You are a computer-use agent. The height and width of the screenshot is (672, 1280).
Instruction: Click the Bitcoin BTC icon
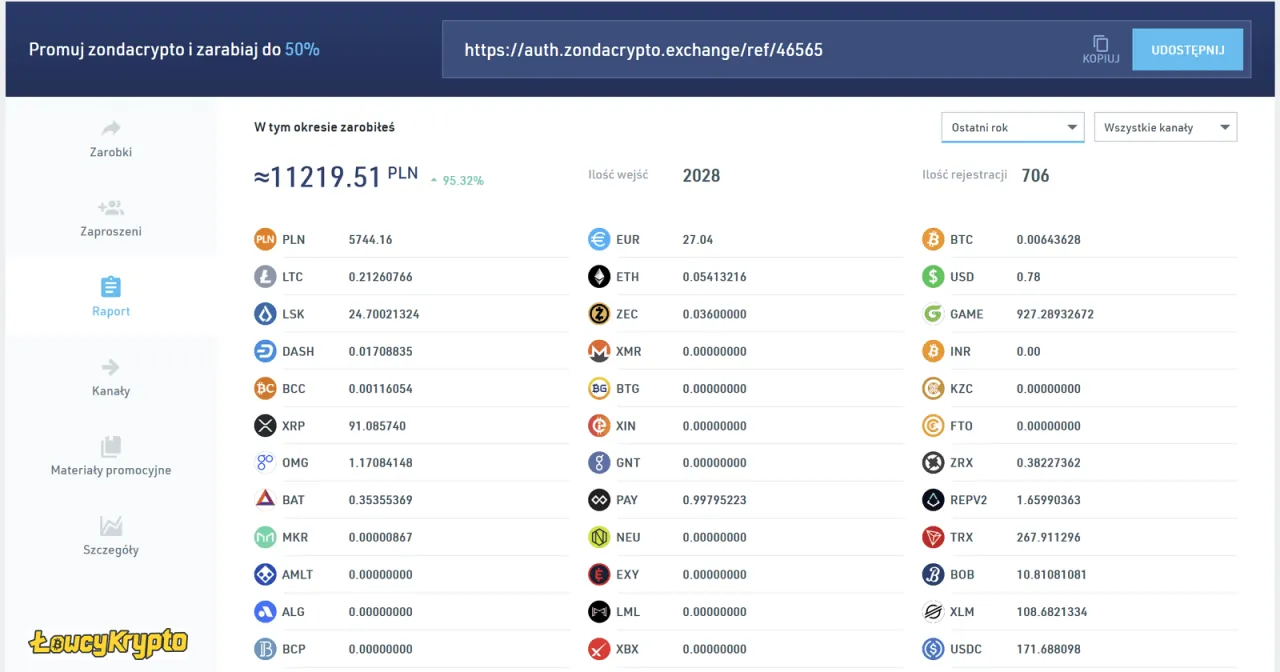(x=933, y=239)
